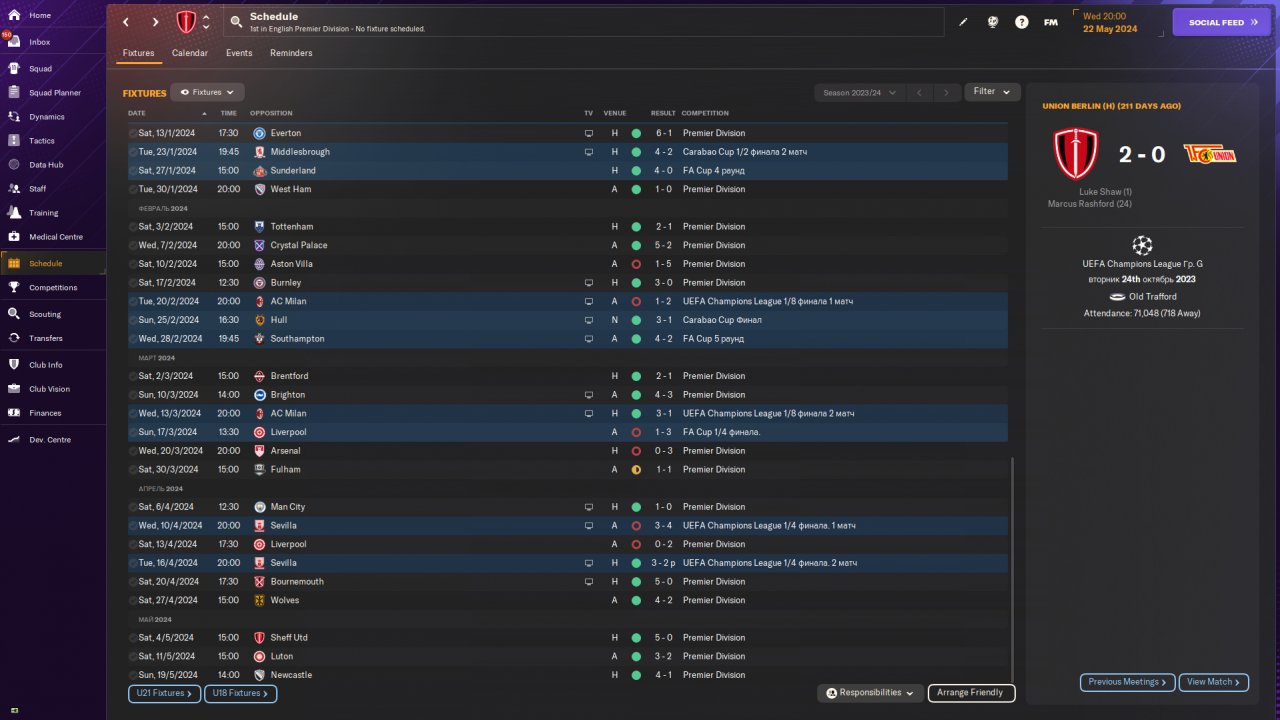Sort fixtures by the Competition column header
Image resolution: width=1280 pixels, height=720 pixels.
[x=705, y=113]
